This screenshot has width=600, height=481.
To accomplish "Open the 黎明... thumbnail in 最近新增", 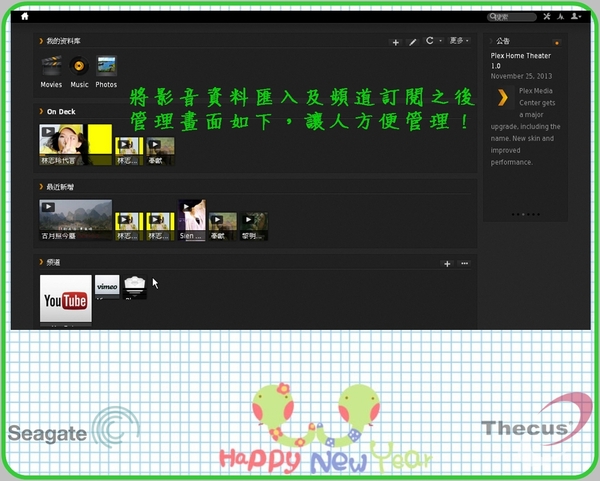I will click(x=254, y=226).
